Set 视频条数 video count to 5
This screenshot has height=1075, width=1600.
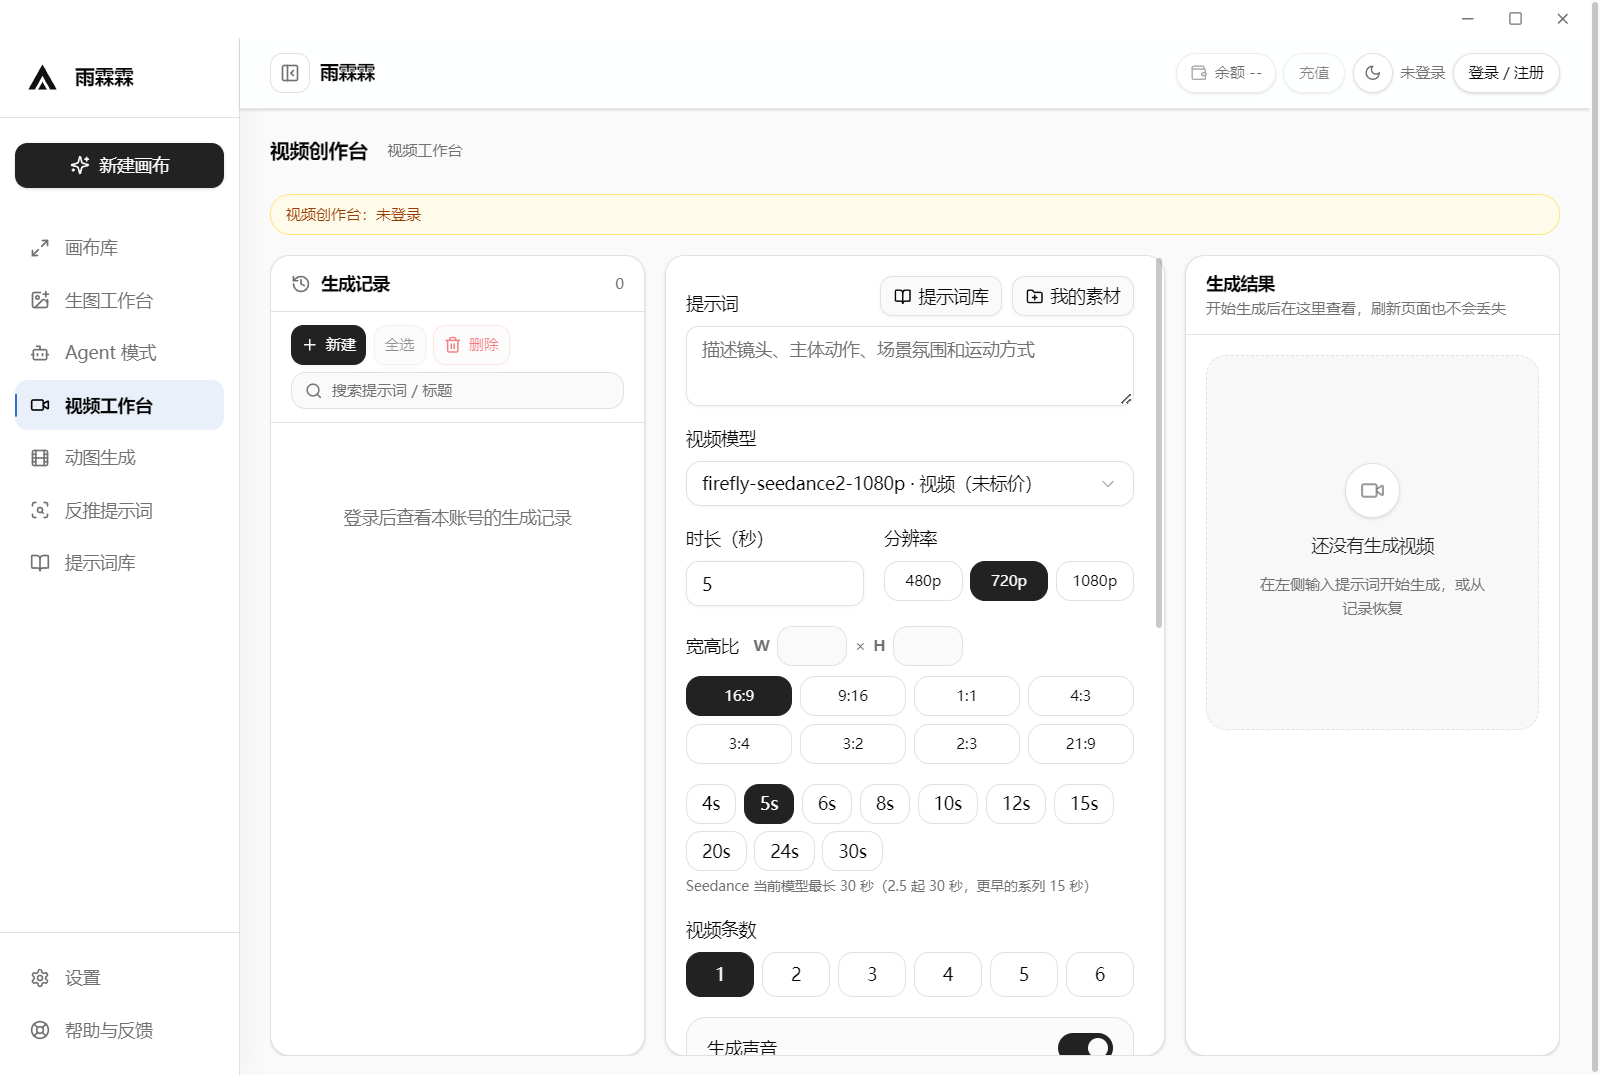(x=1024, y=975)
